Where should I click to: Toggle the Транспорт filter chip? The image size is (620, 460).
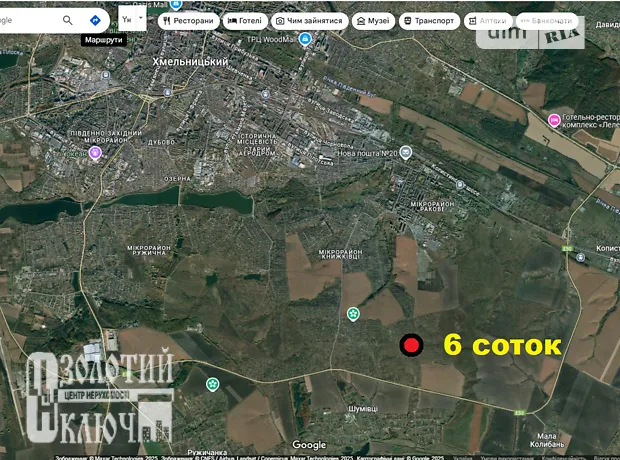click(430, 20)
